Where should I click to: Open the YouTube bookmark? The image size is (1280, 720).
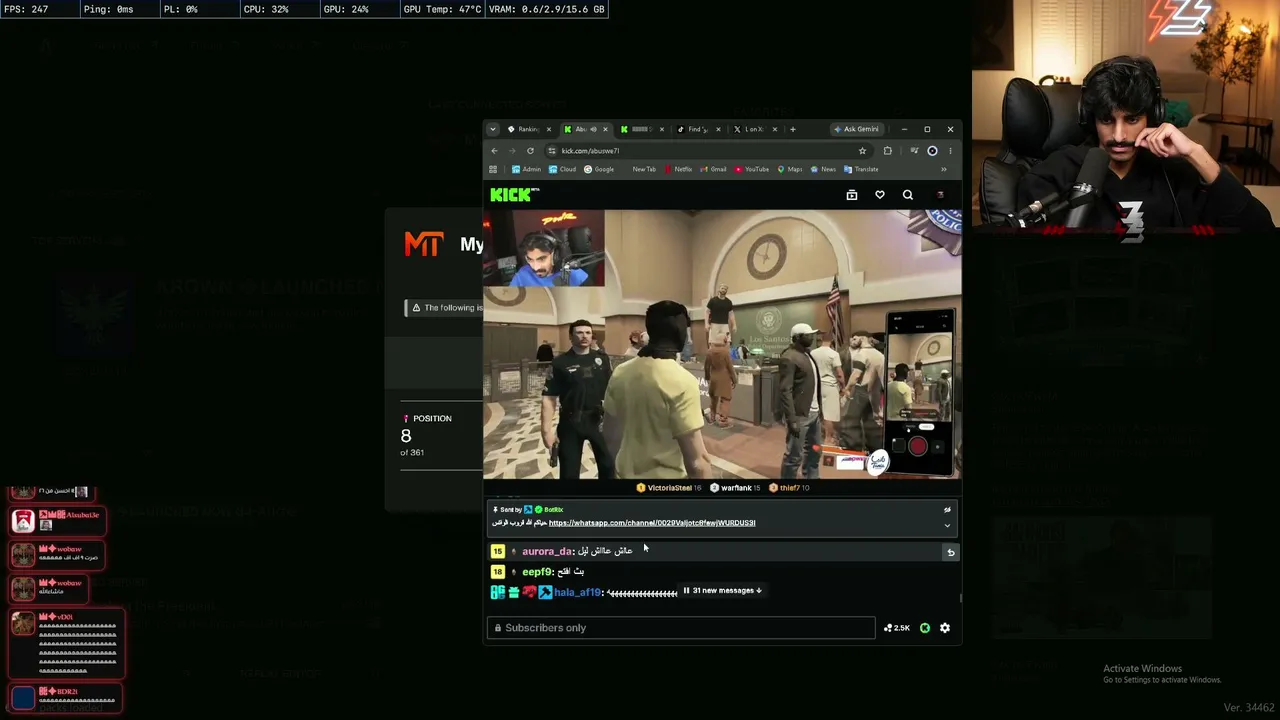click(752, 170)
